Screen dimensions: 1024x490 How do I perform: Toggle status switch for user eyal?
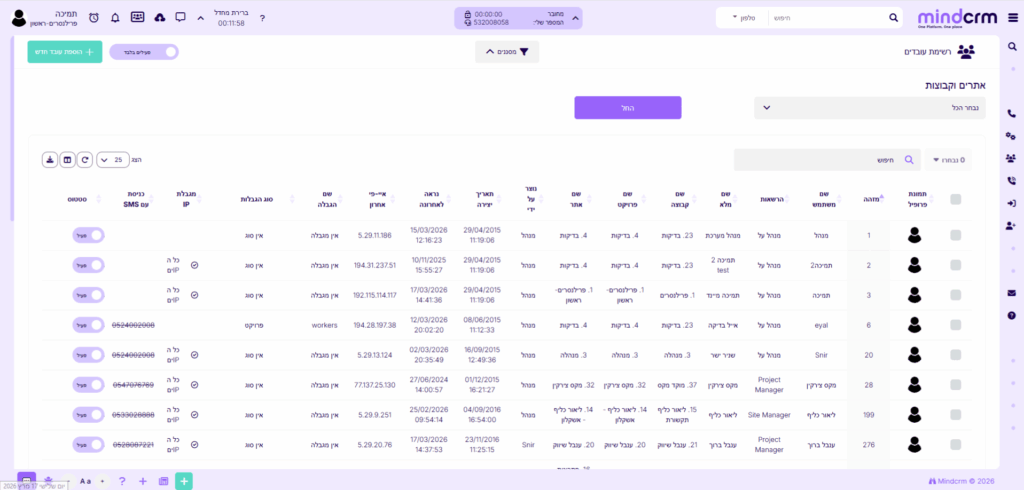click(x=88, y=325)
